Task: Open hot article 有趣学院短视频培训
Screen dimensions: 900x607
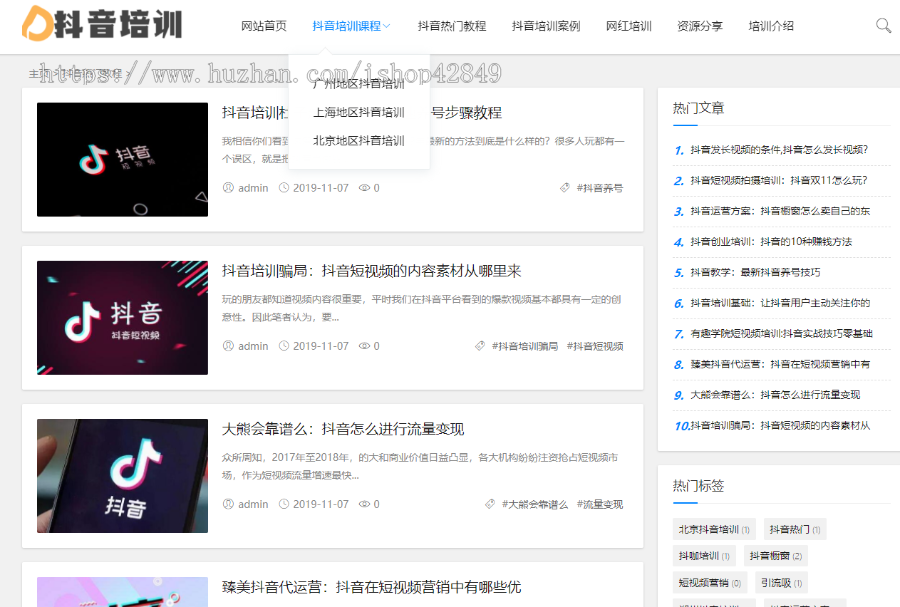Action: [x=781, y=333]
